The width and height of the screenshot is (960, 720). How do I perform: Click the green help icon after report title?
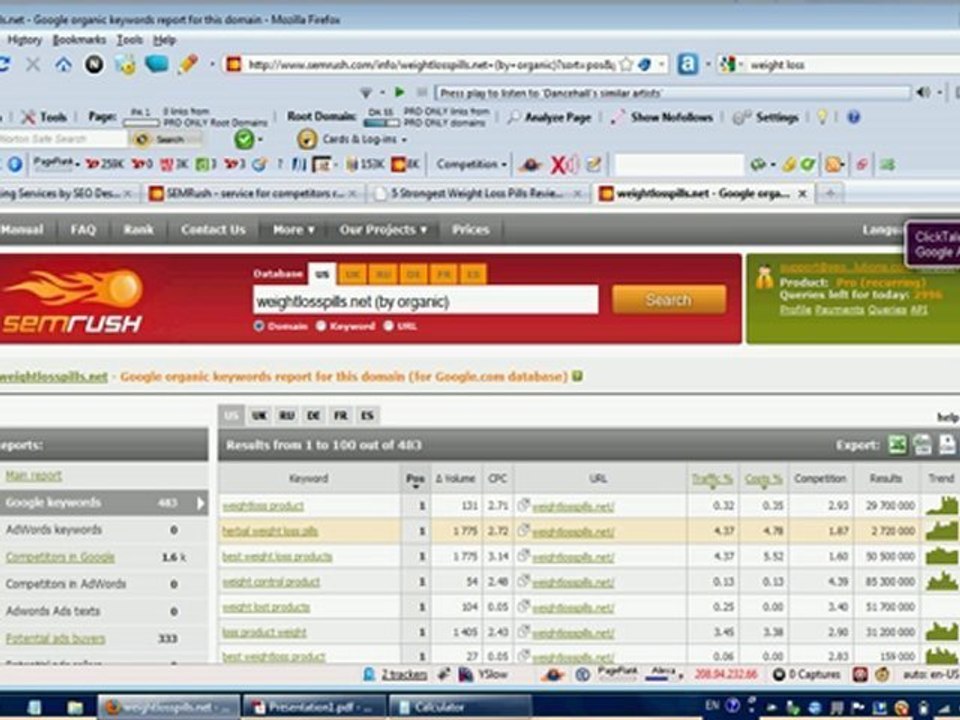[577, 376]
